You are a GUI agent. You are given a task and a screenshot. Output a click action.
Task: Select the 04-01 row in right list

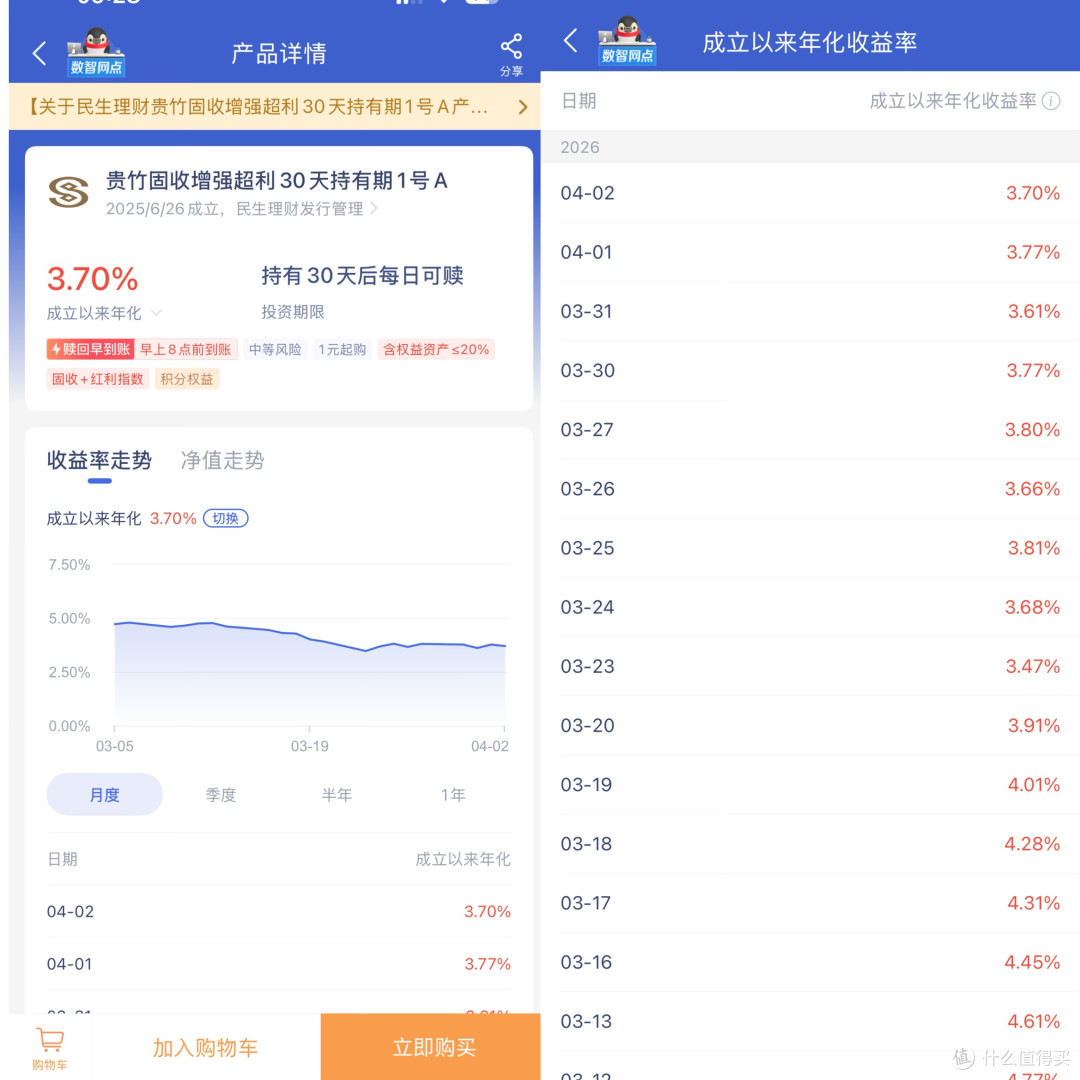(810, 252)
